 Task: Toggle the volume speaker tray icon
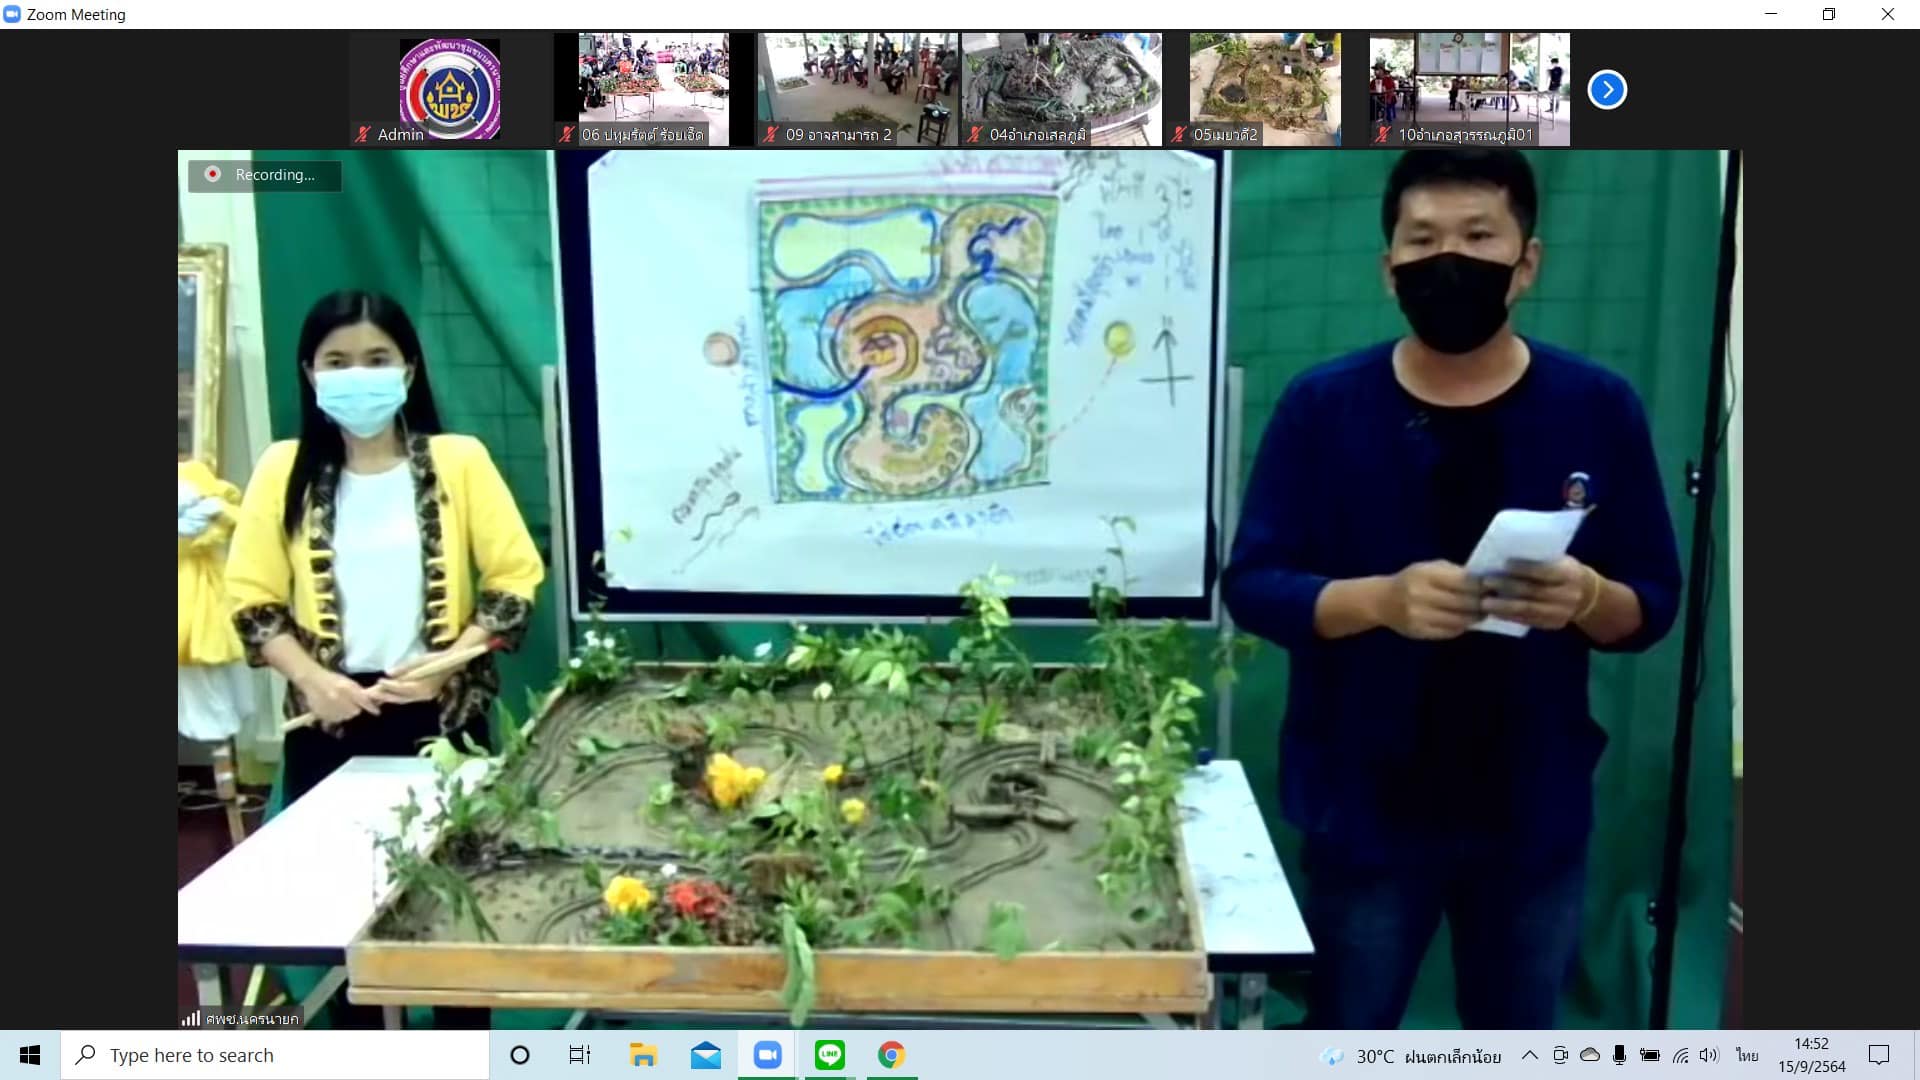point(1709,1055)
